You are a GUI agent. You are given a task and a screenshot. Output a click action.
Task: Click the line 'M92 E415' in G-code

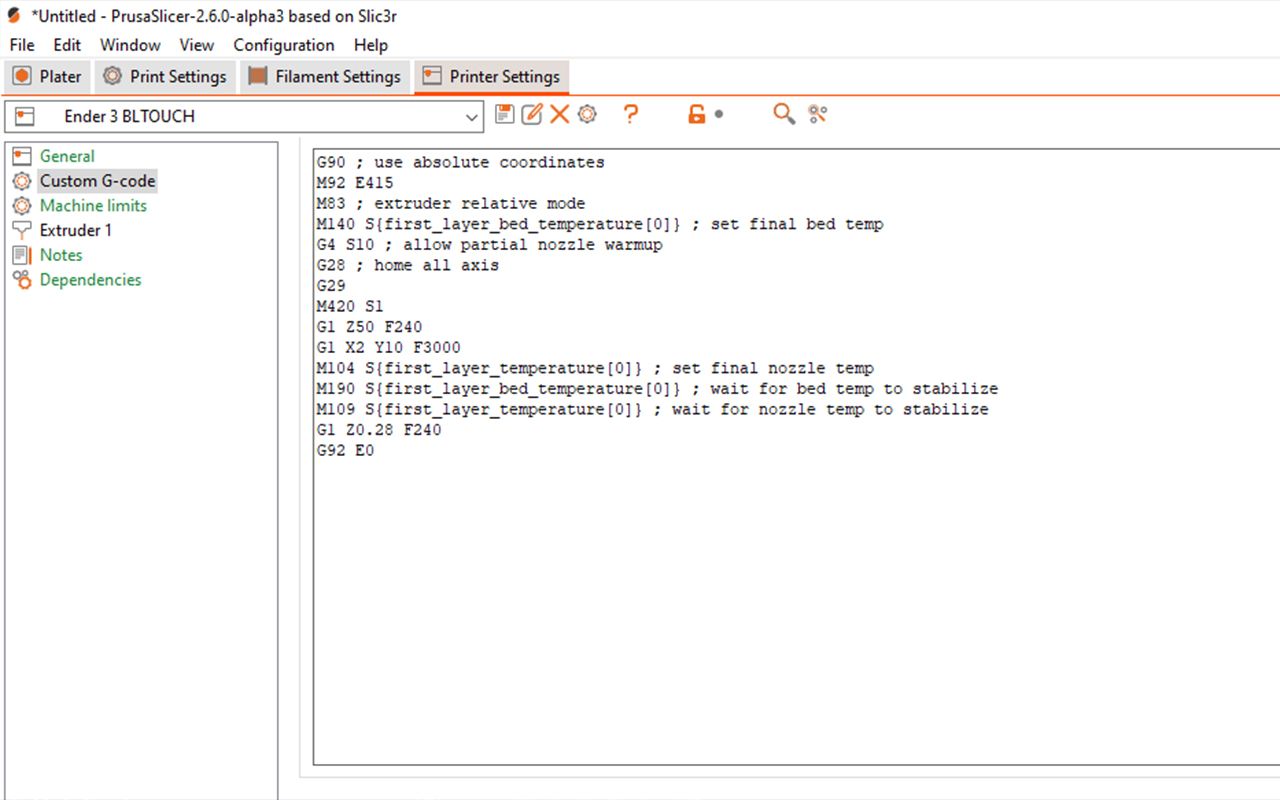pos(355,183)
